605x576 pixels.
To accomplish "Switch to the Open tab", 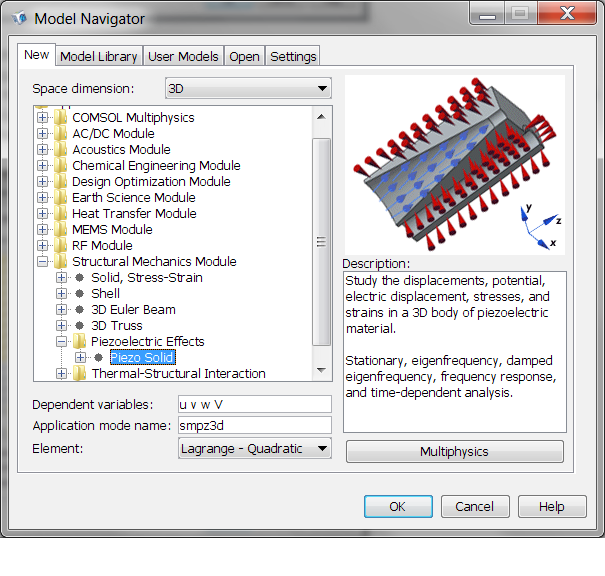I will (244, 56).
